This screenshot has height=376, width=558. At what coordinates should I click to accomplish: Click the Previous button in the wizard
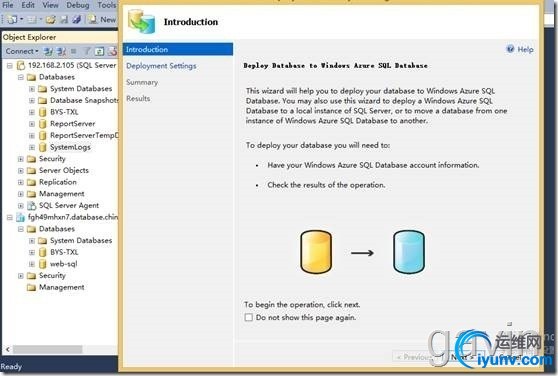(x=417, y=357)
